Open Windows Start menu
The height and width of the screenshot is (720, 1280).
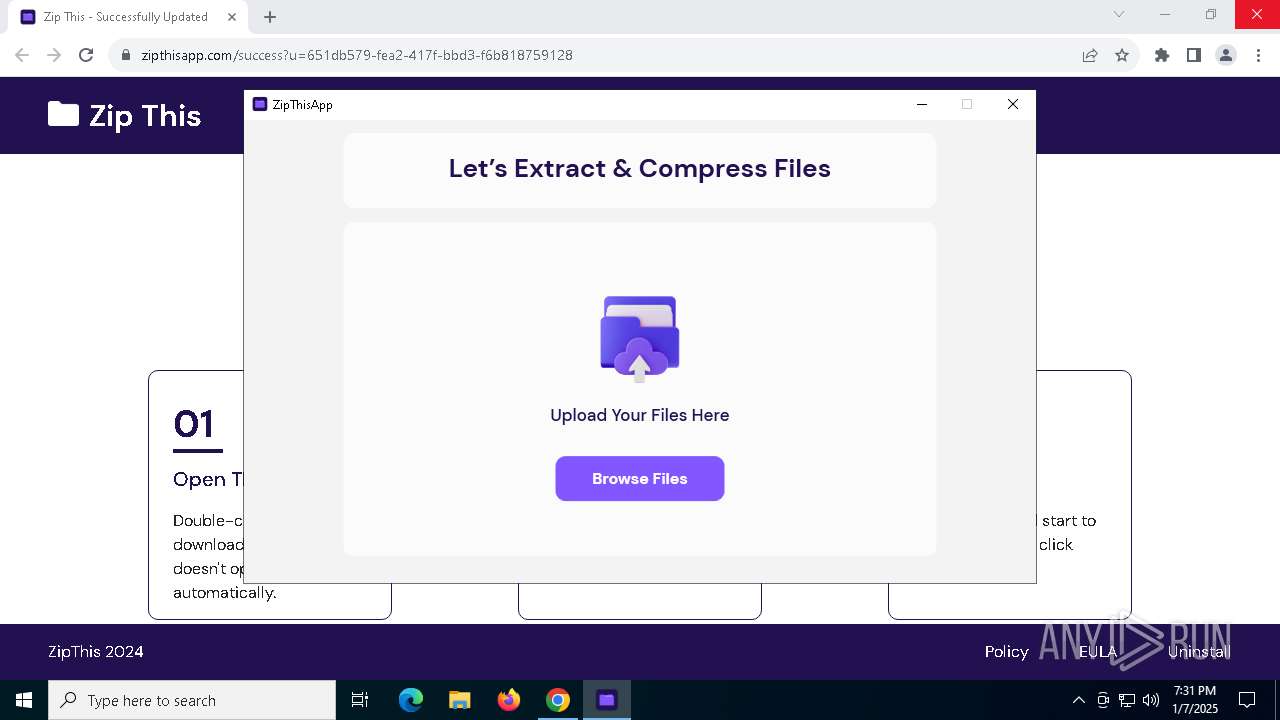coord(24,700)
